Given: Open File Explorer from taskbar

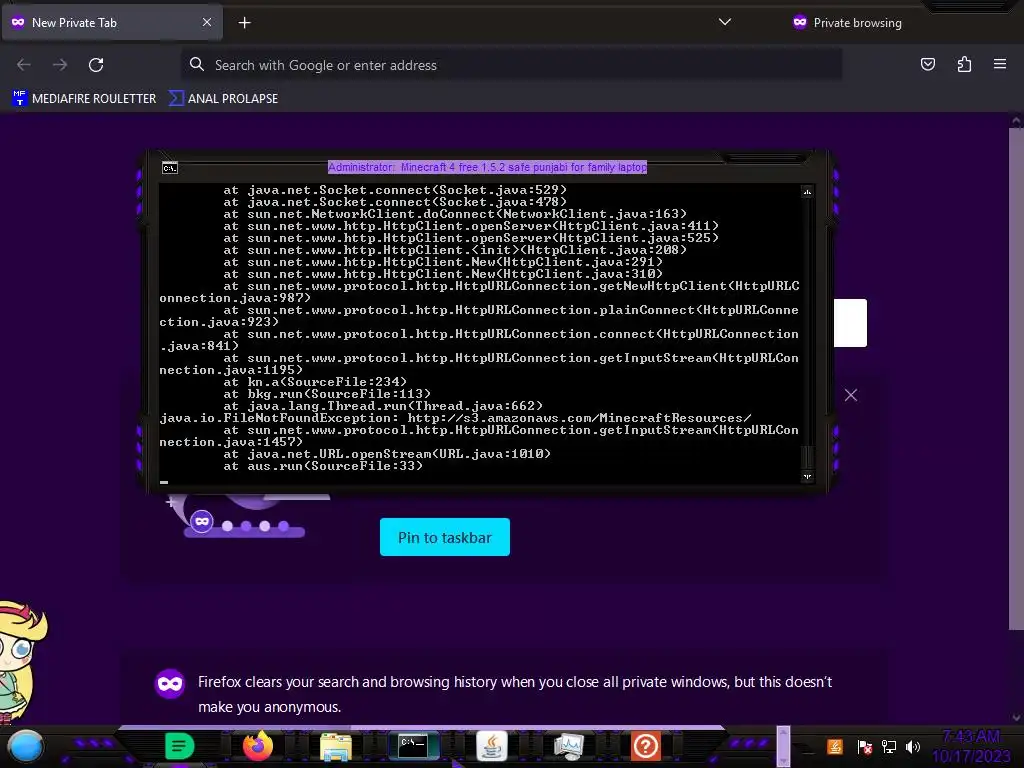Looking at the screenshot, I should [336, 746].
